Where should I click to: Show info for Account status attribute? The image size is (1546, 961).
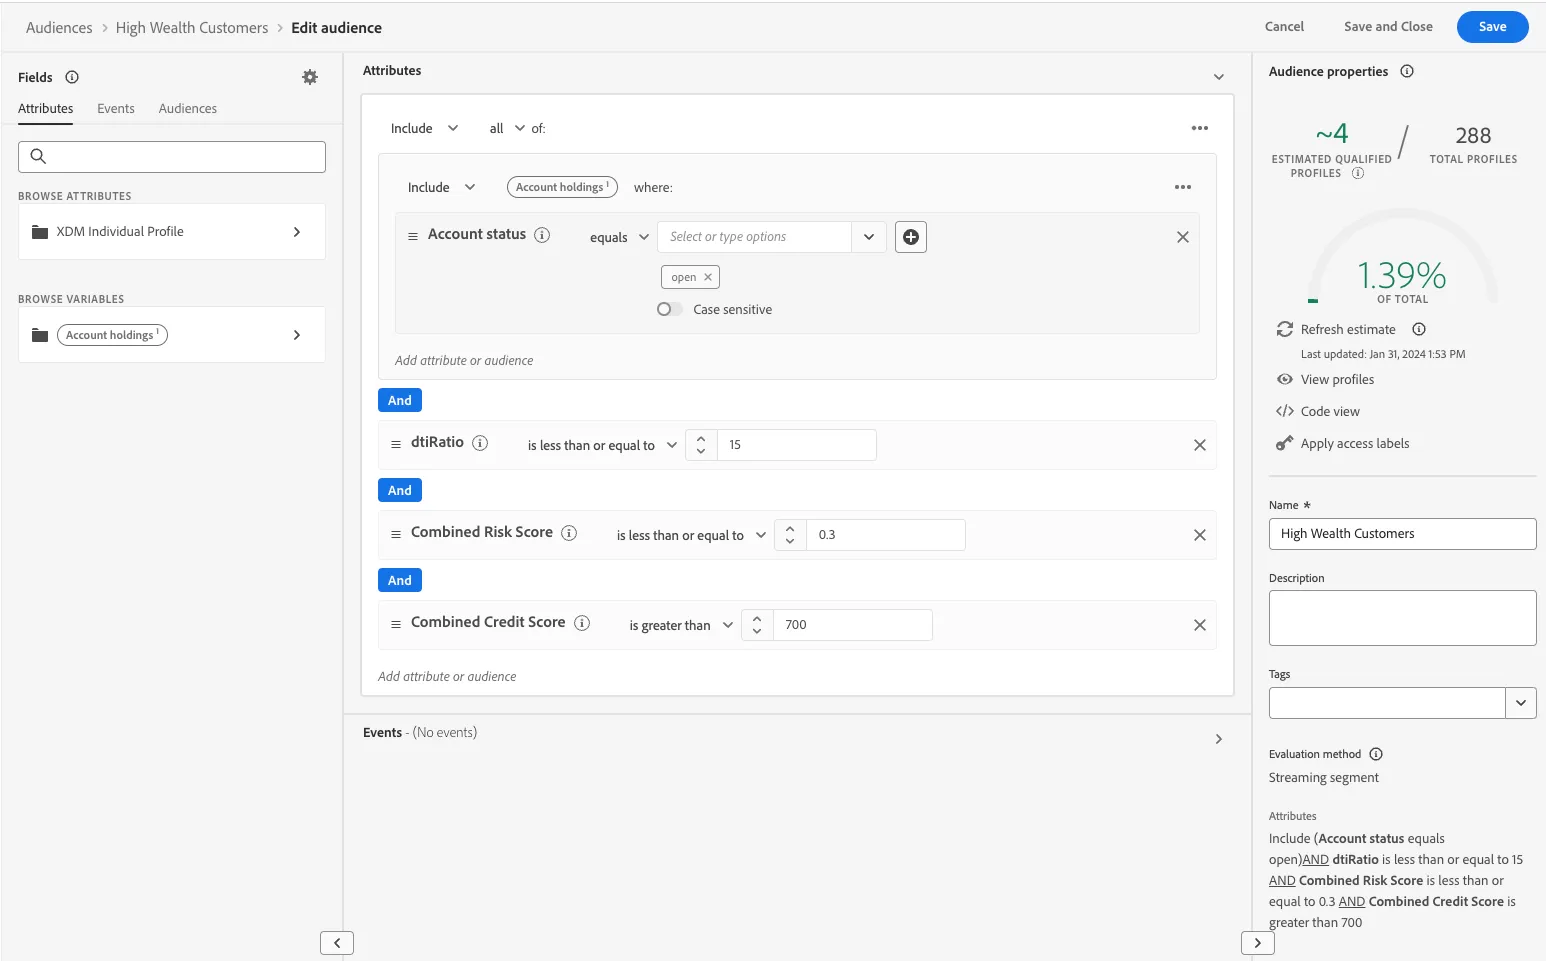pyautogui.click(x=542, y=235)
